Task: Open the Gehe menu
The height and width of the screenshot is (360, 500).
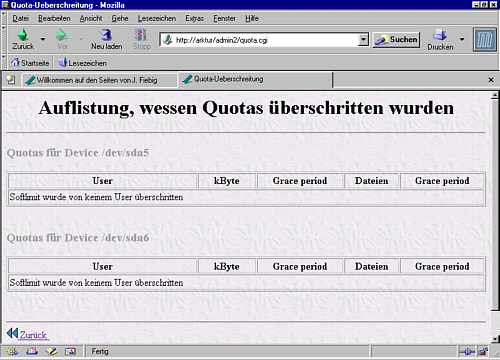Action: 120,18
